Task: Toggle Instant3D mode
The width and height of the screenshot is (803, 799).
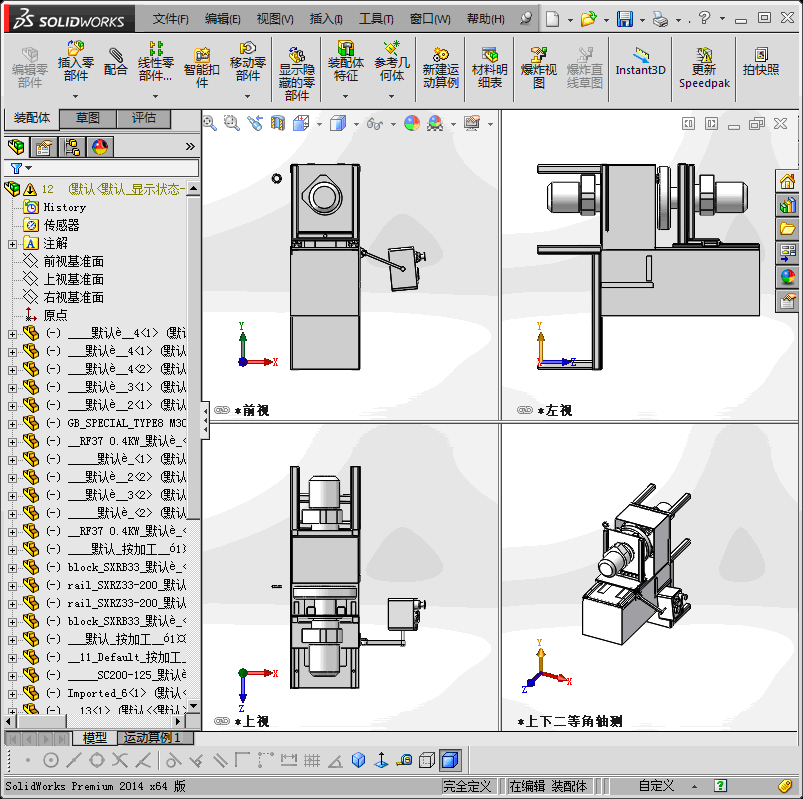Action: click(x=640, y=61)
